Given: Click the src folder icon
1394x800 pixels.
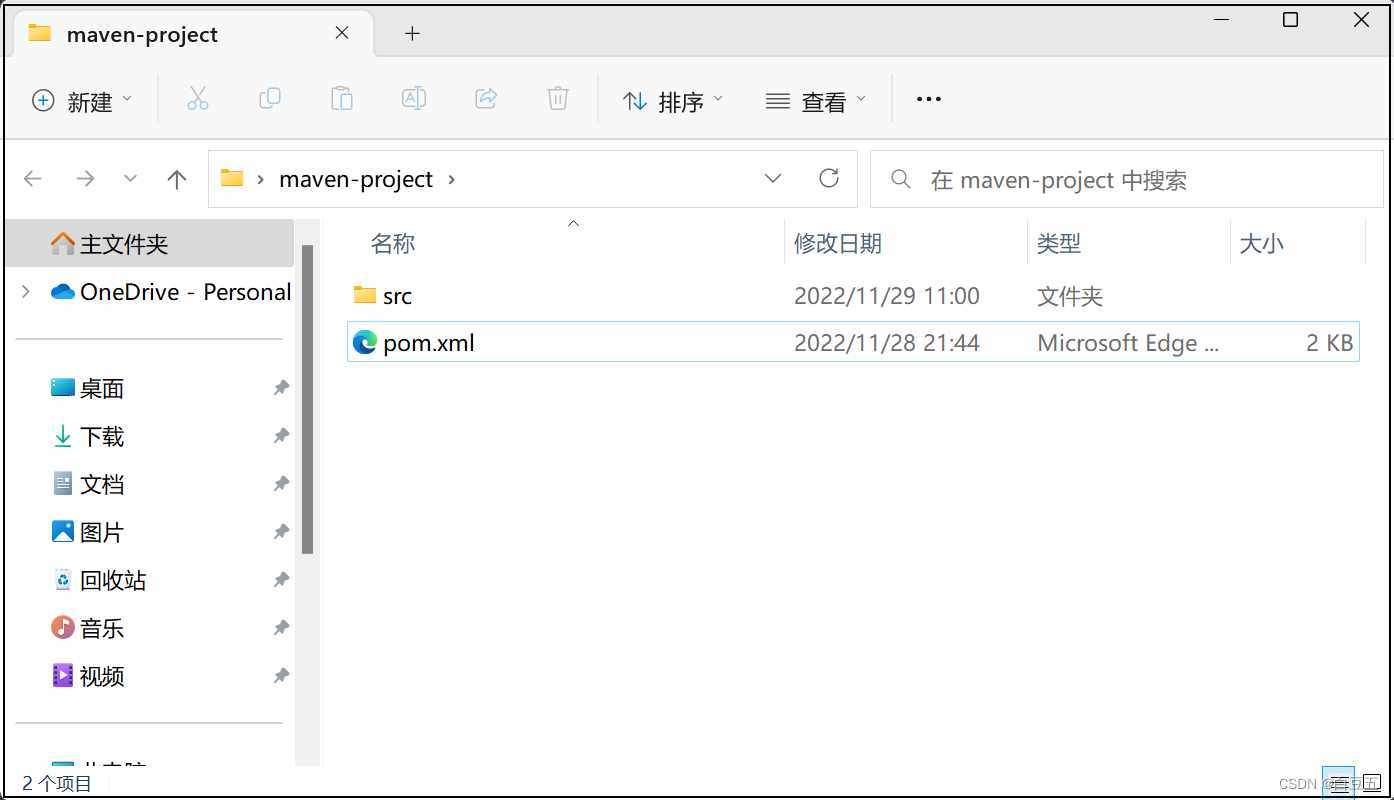Looking at the screenshot, I should coord(365,295).
